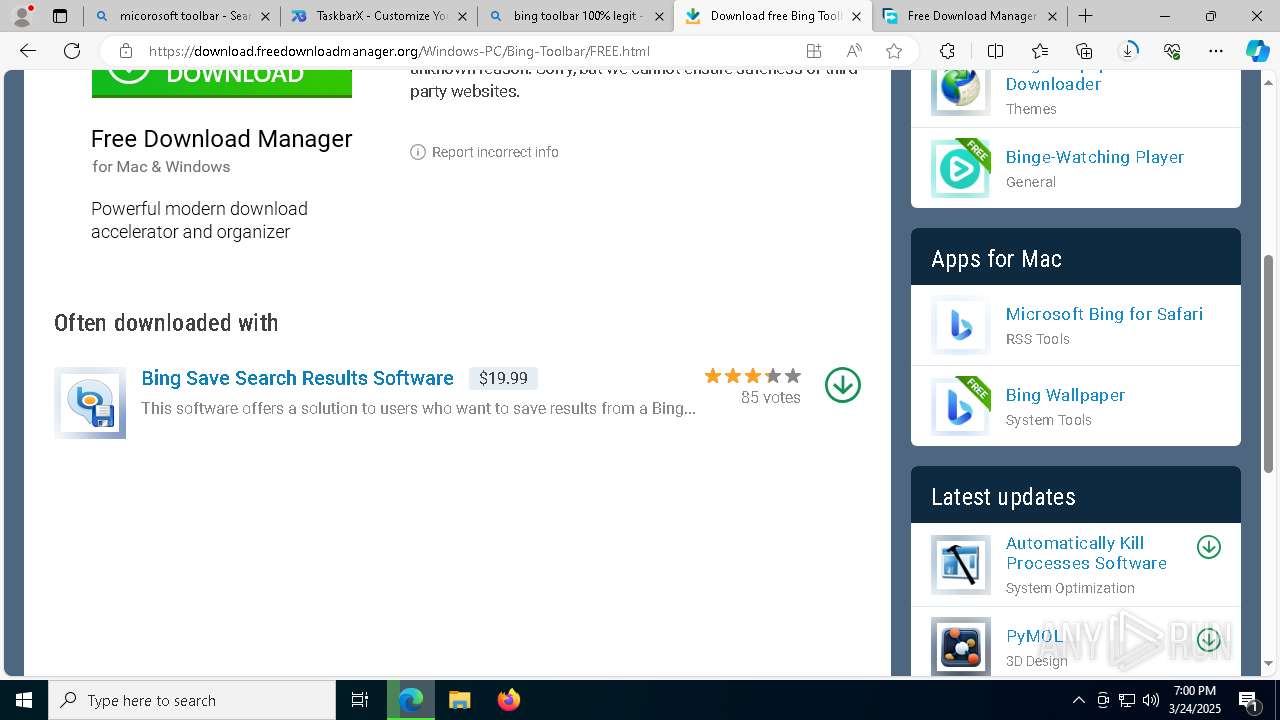Viewport: 1280px width, 720px height.
Task: Click download arrow beside PyMOL
Action: click(x=1209, y=640)
